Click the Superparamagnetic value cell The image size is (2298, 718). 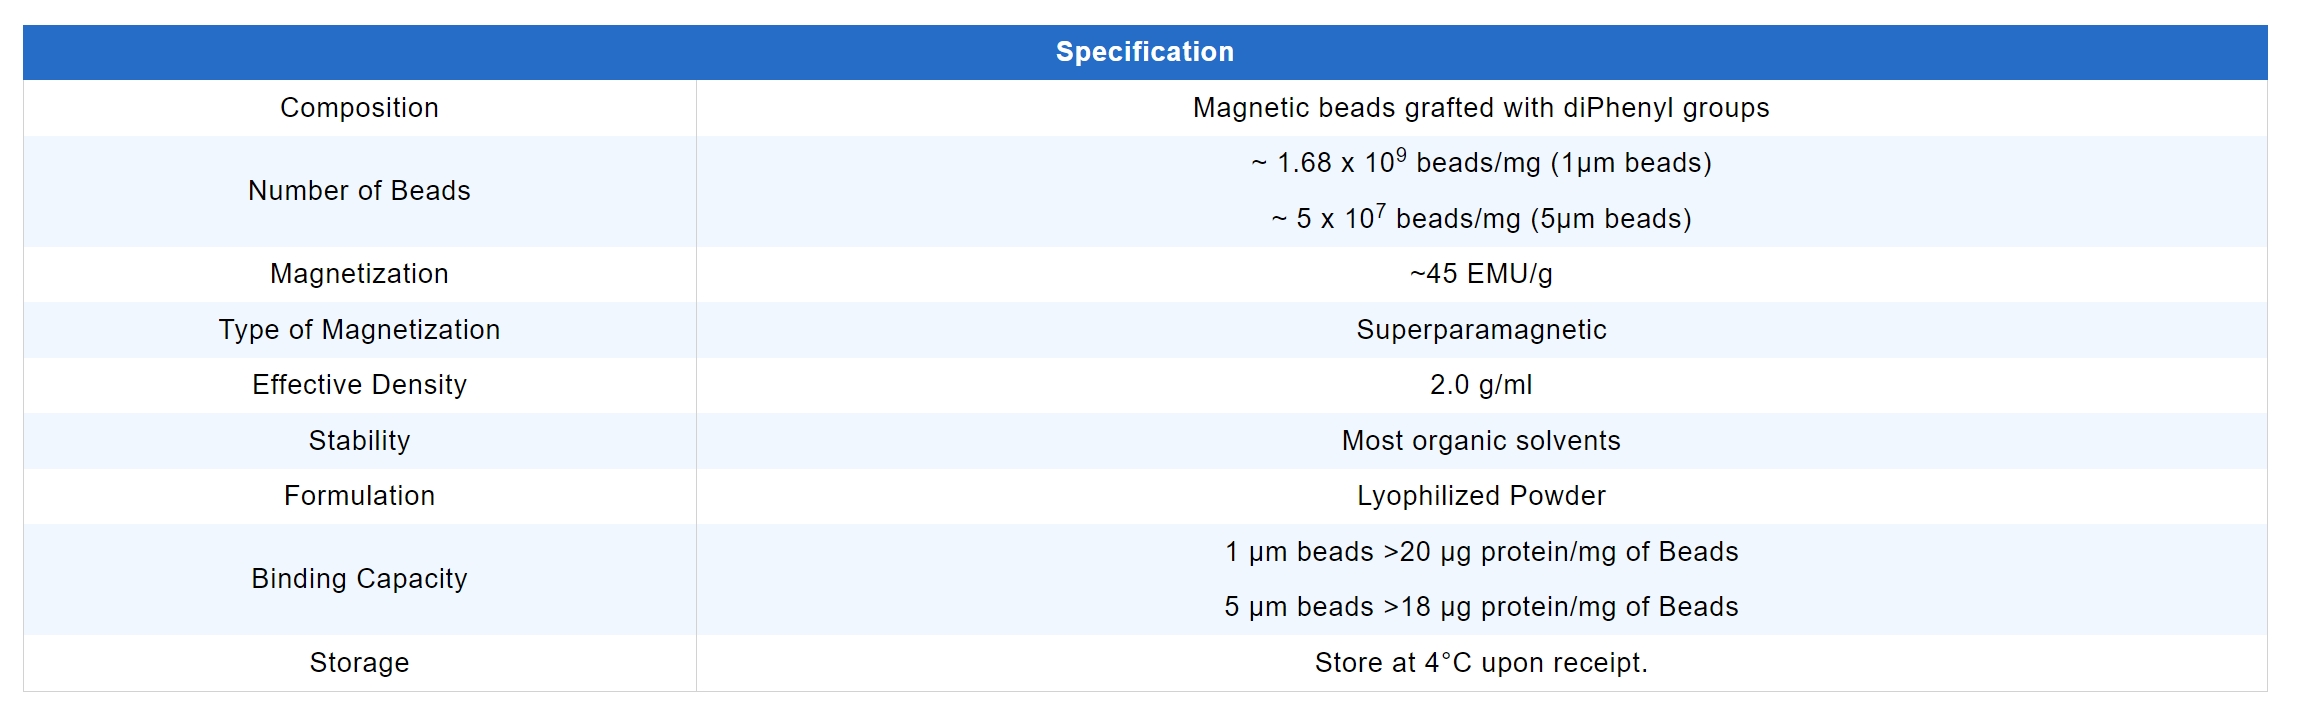[1480, 330]
